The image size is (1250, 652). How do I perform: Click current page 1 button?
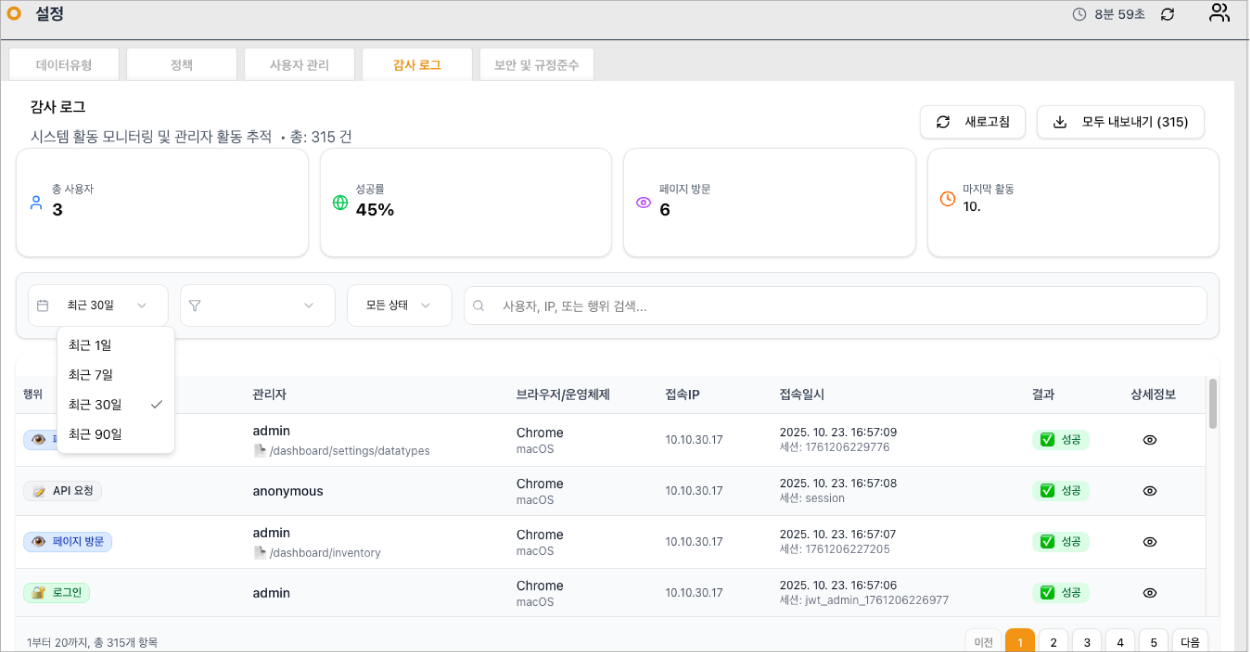[x=1020, y=642]
